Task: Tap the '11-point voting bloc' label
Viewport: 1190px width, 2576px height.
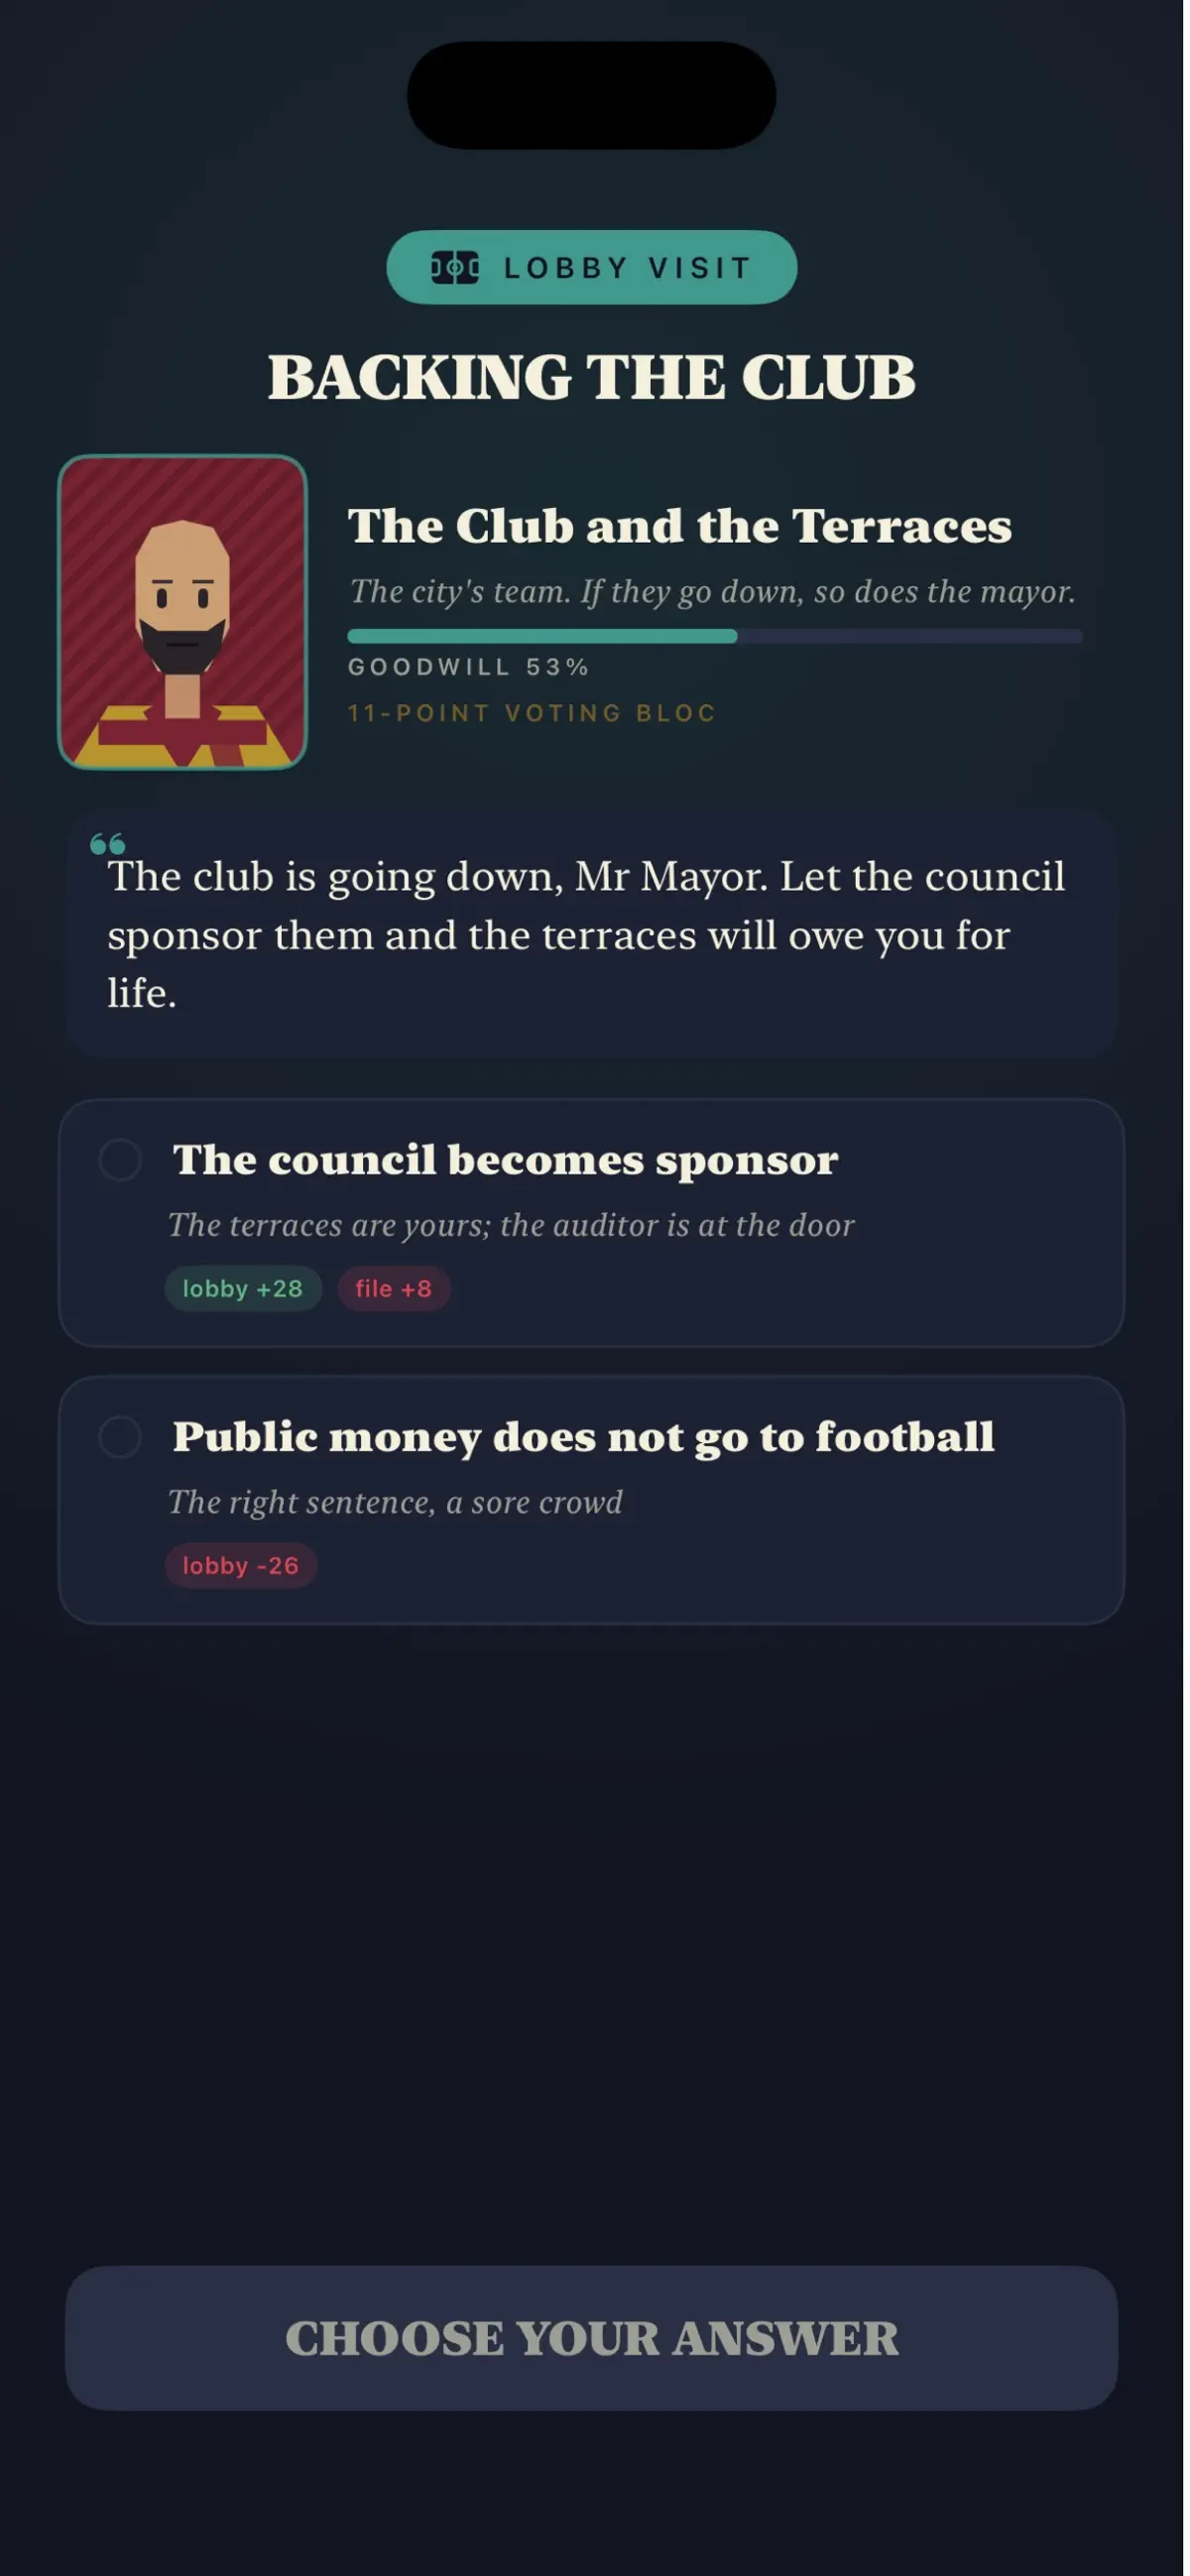Action: click(532, 713)
